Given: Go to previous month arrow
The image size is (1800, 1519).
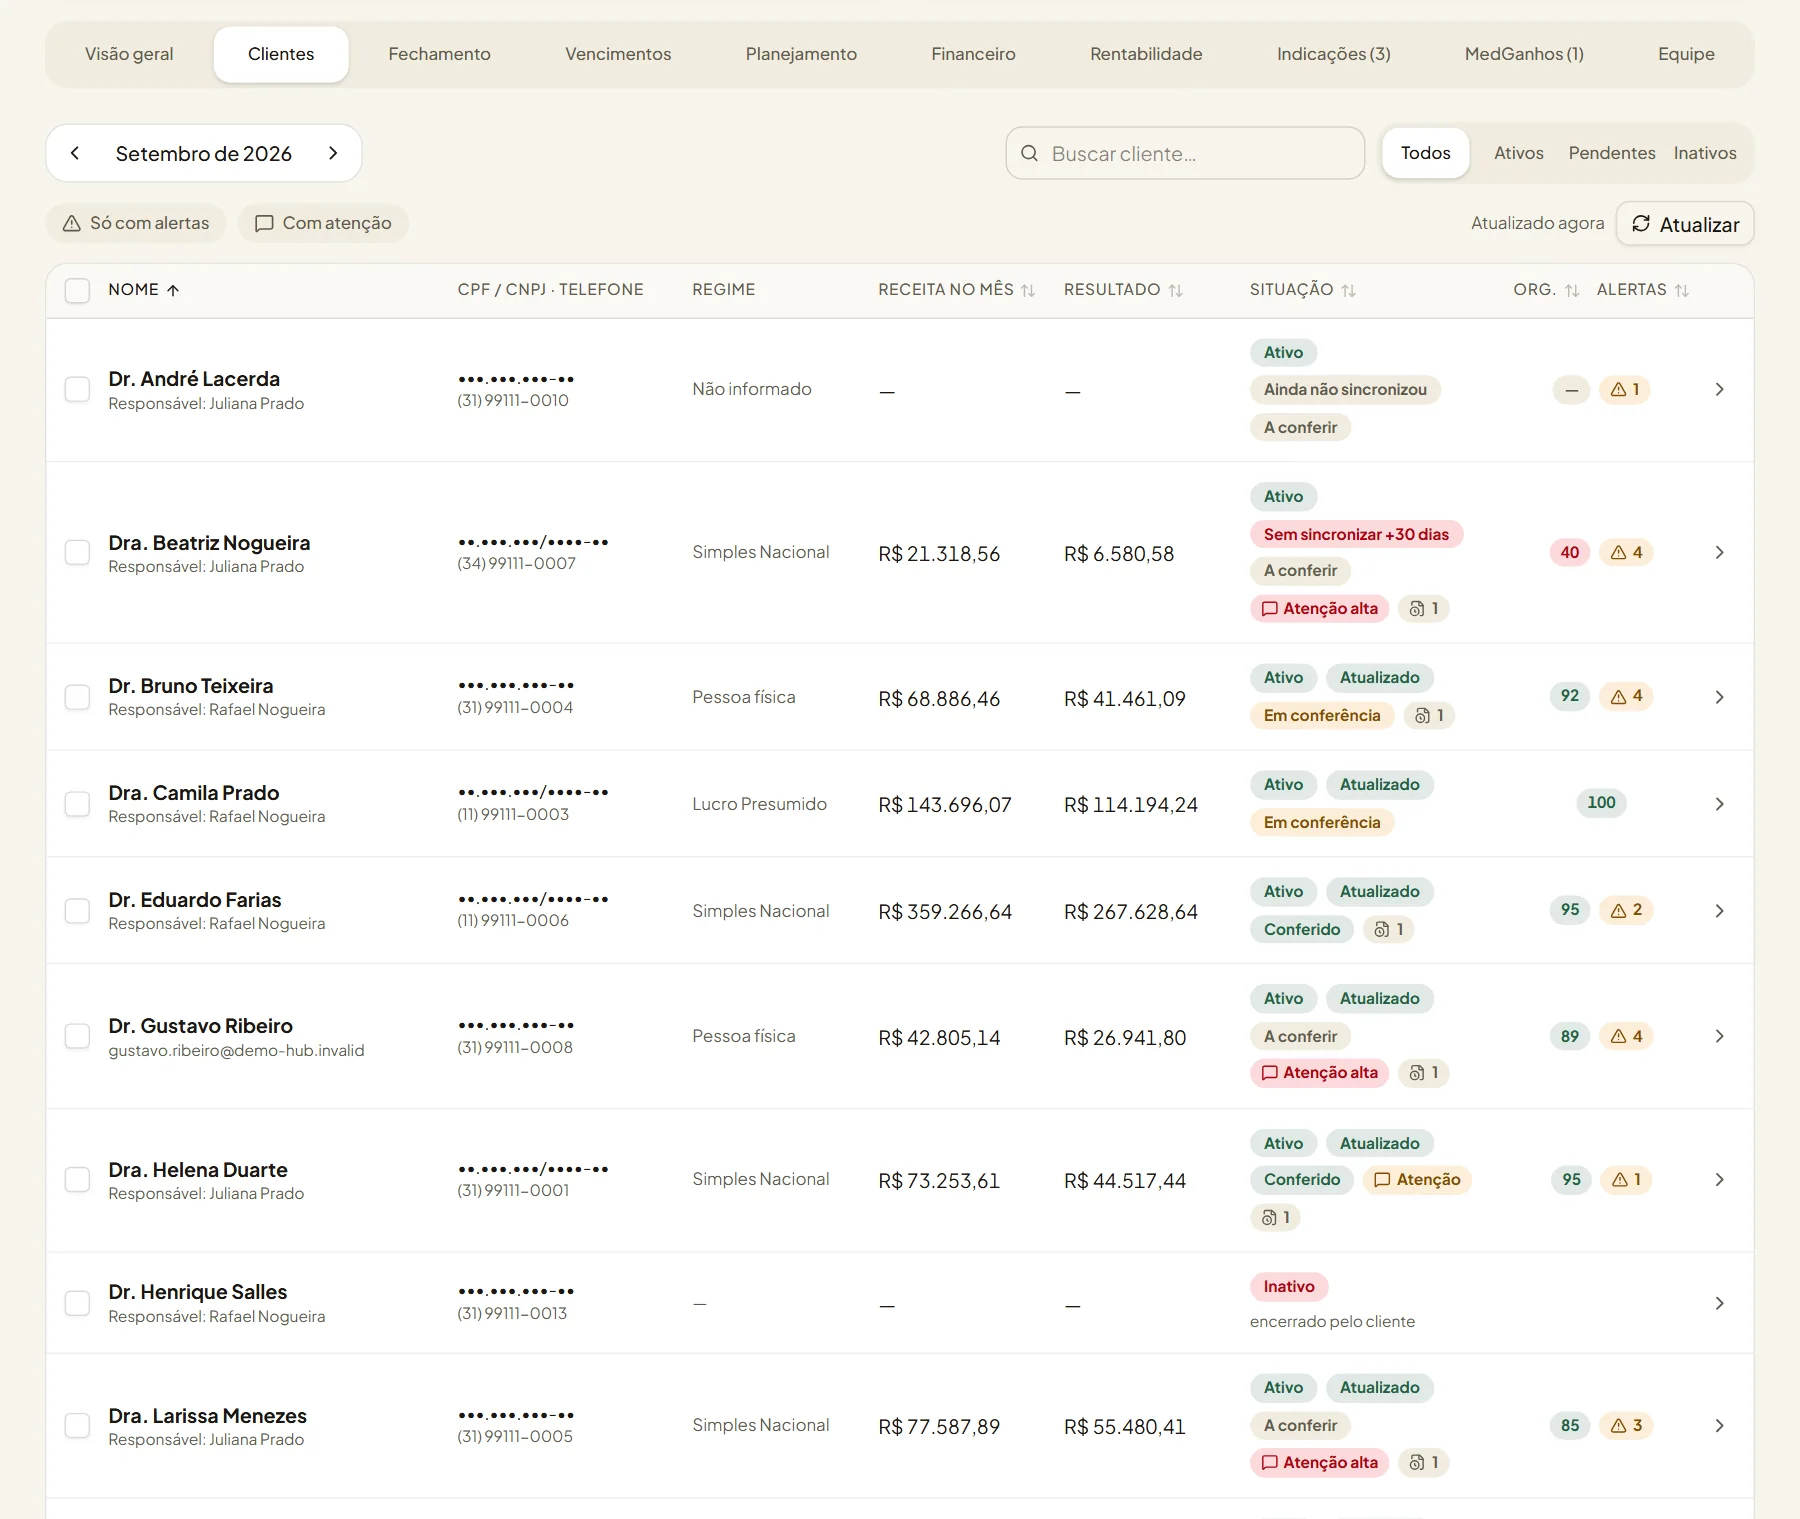Looking at the screenshot, I should [x=75, y=153].
